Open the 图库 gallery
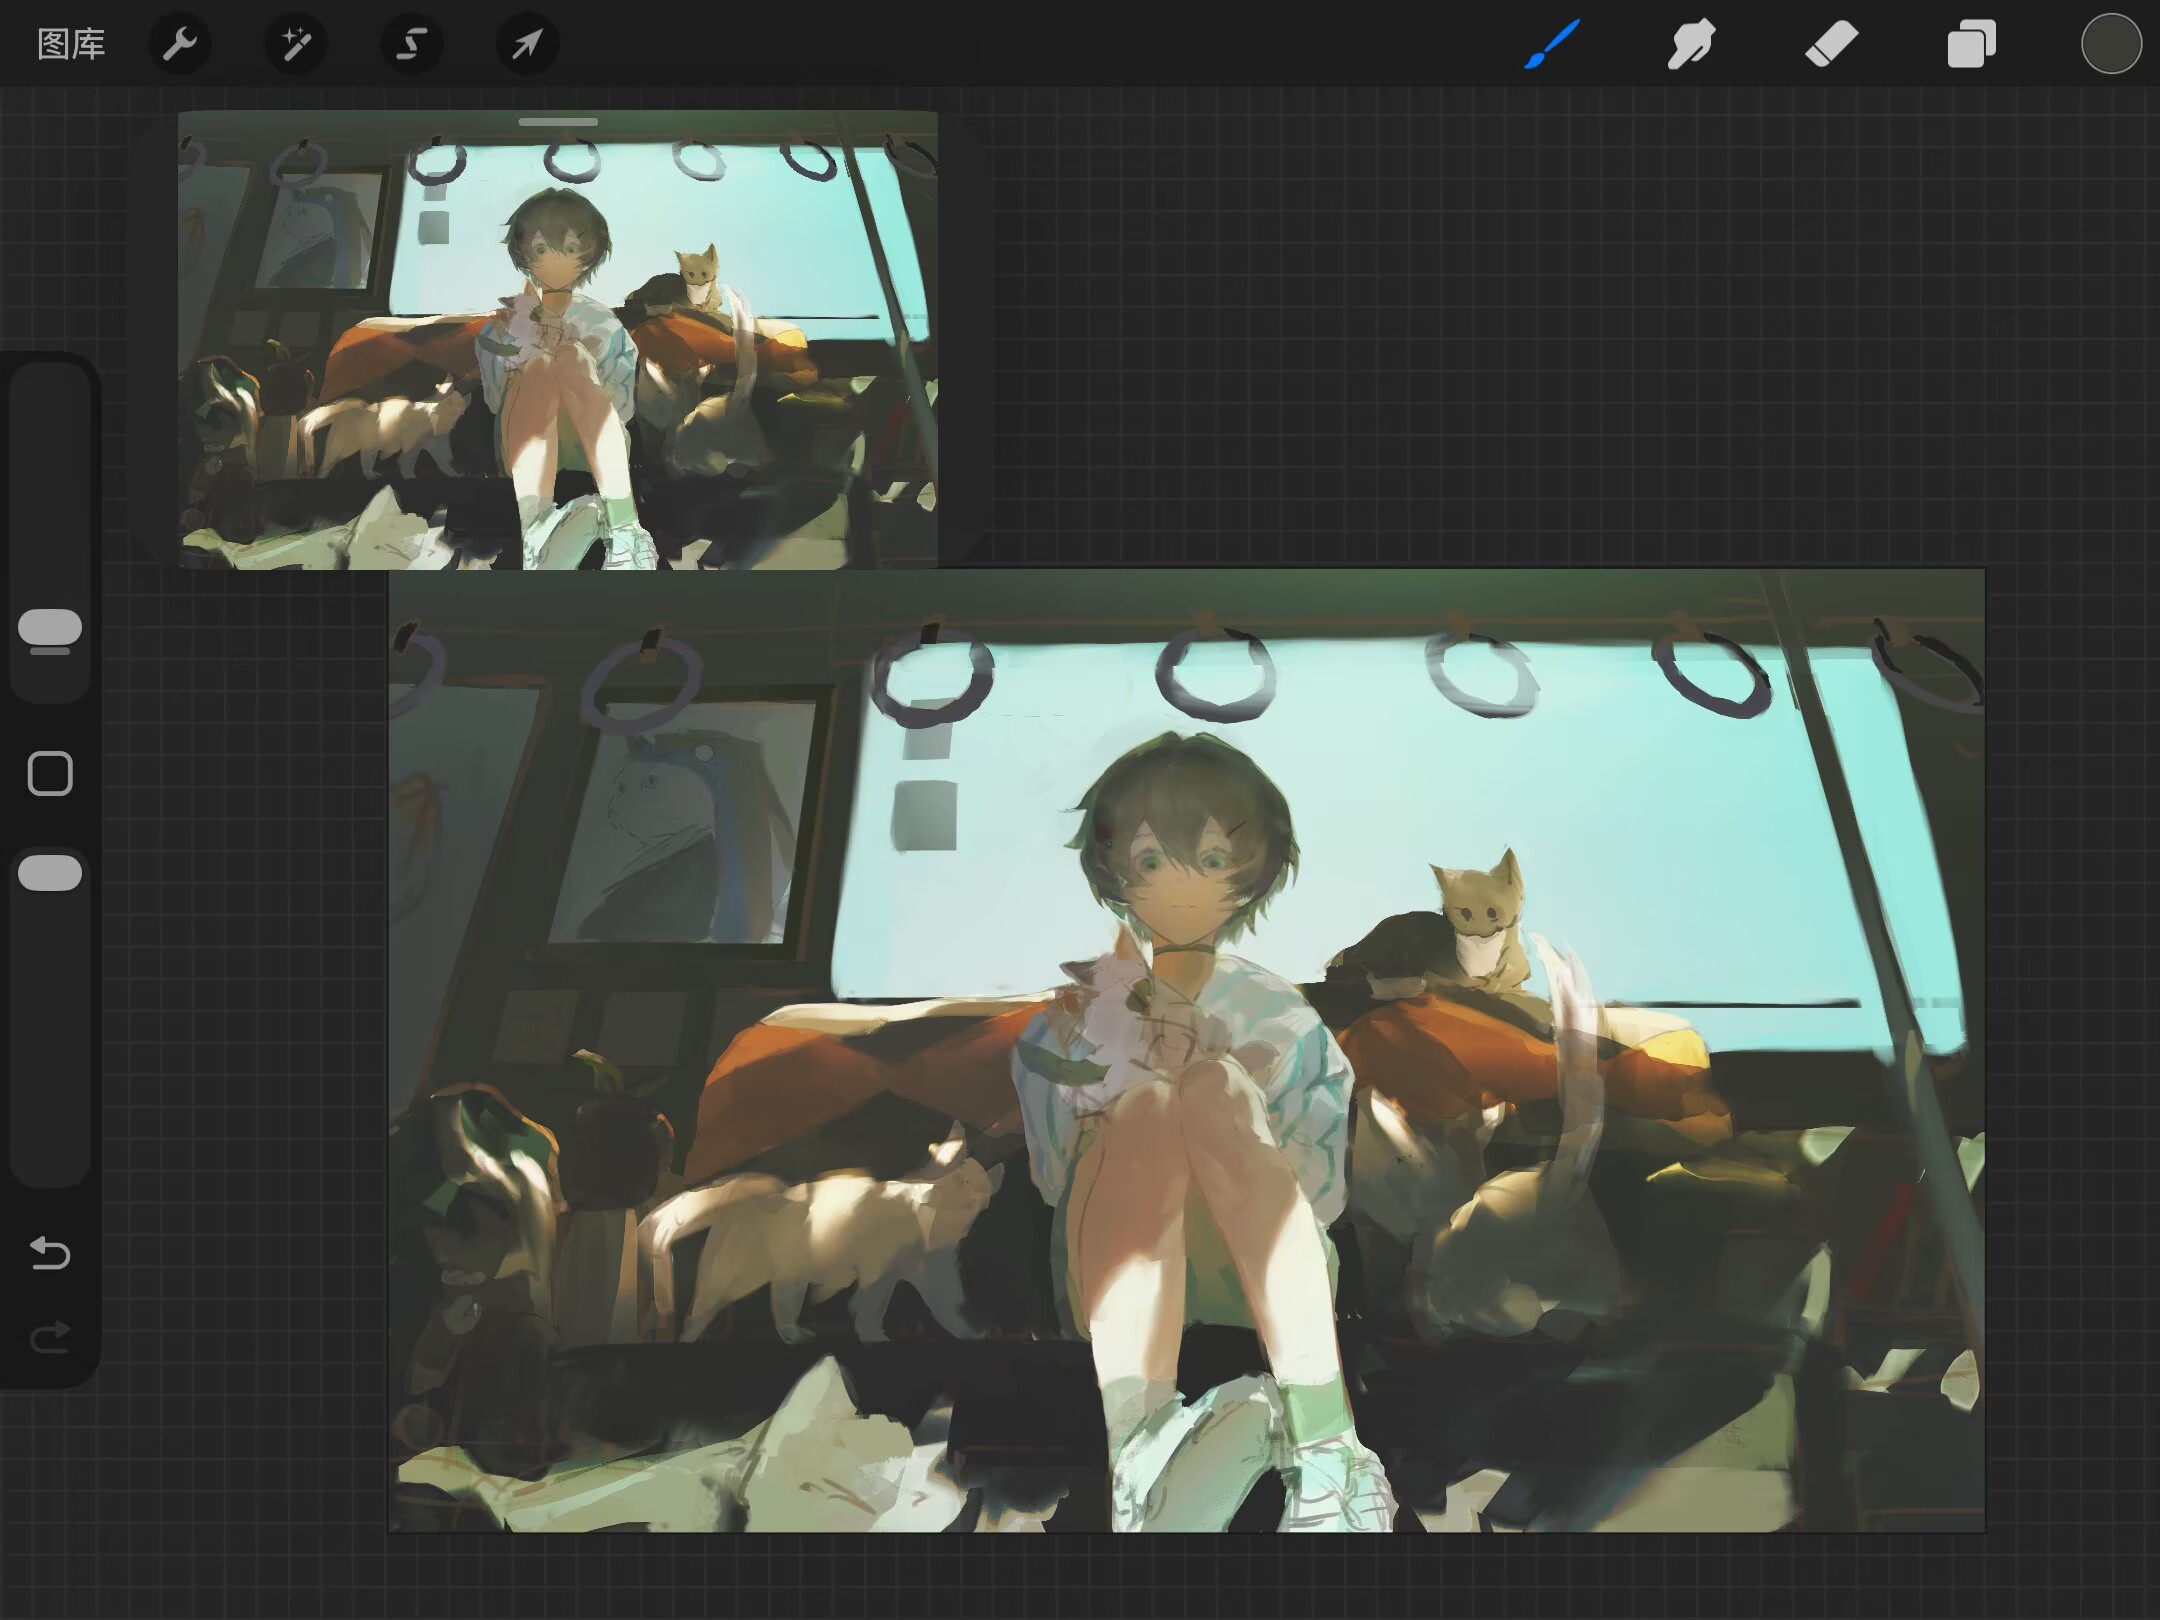This screenshot has height=1620, width=2160. pos(71,44)
